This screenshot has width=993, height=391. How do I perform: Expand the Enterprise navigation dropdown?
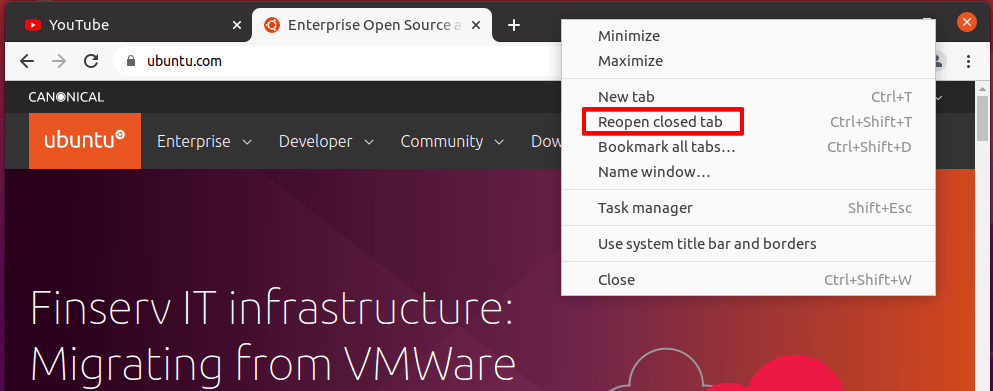205,141
